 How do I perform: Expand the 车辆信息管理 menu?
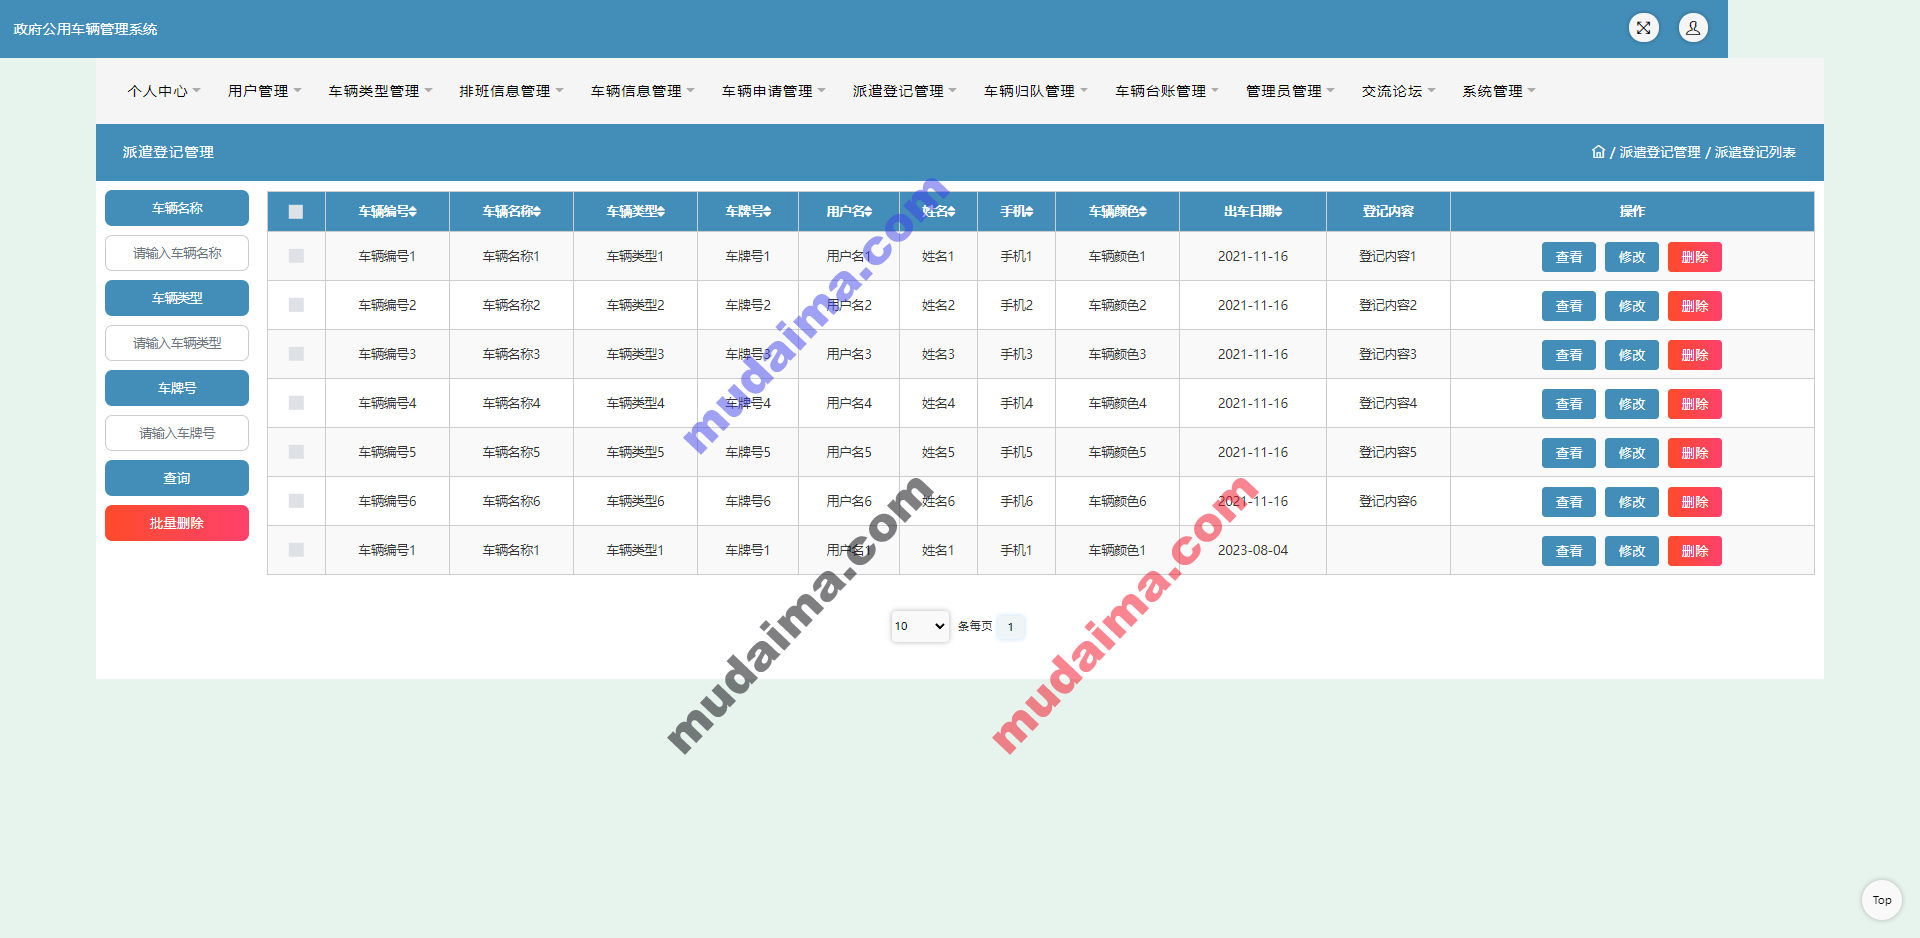tap(642, 91)
